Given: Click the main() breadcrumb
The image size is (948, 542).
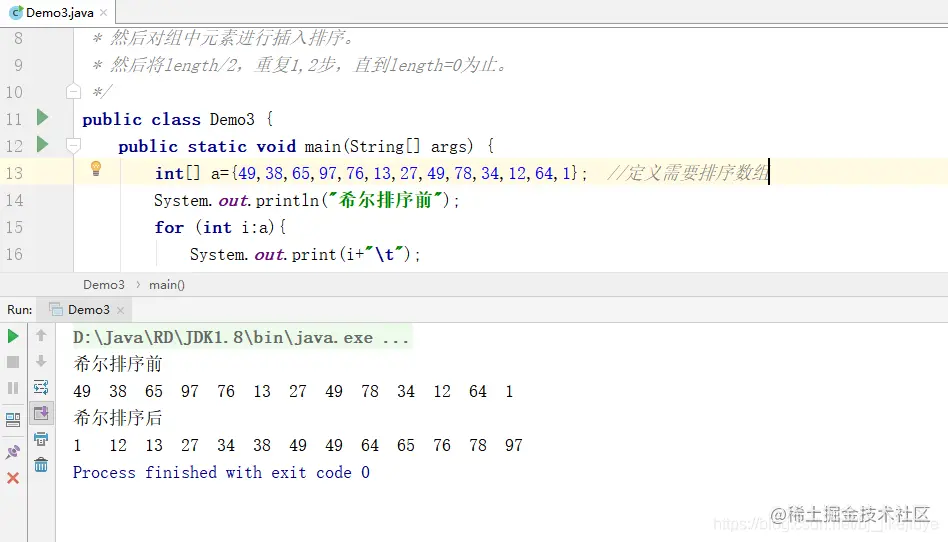Looking at the screenshot, I should [167, 284].
